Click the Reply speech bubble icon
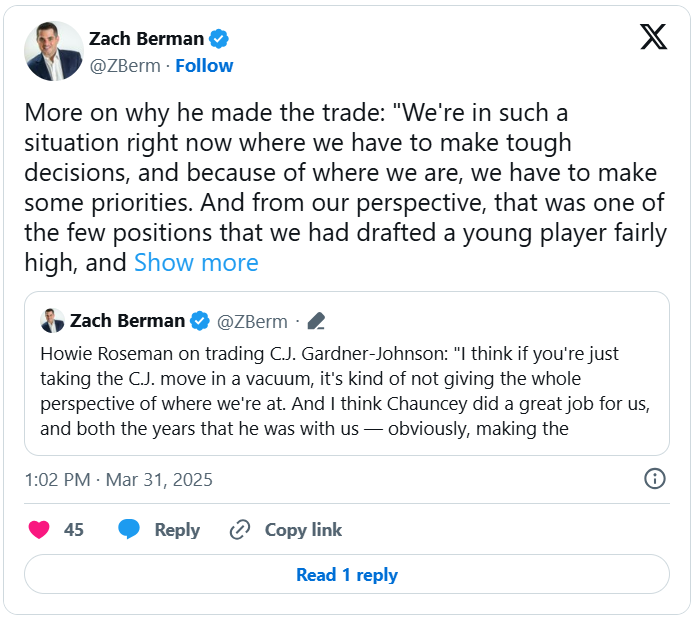 [x=129, y=530]
